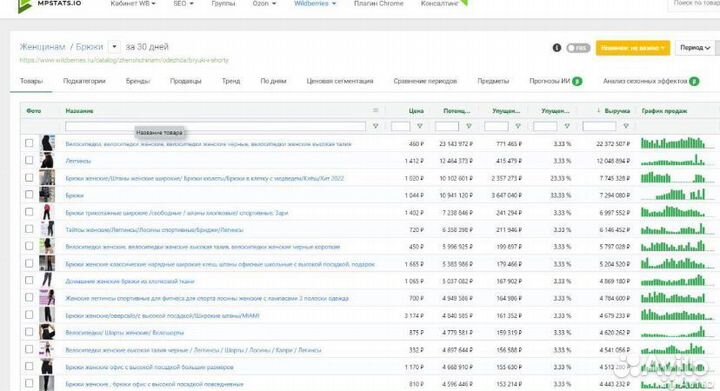Switch to the Сравнение периодов tab
This screenshot has width=720, height=391.
pos(425,81)
